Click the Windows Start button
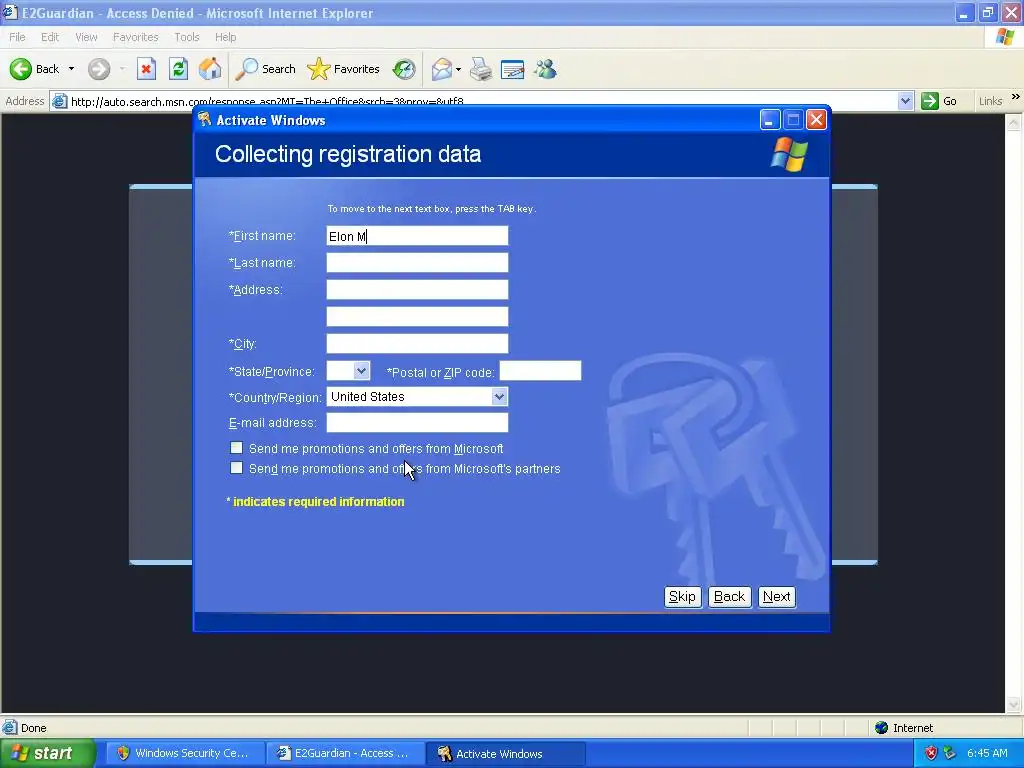1024x768 pixels. point(47,753)
